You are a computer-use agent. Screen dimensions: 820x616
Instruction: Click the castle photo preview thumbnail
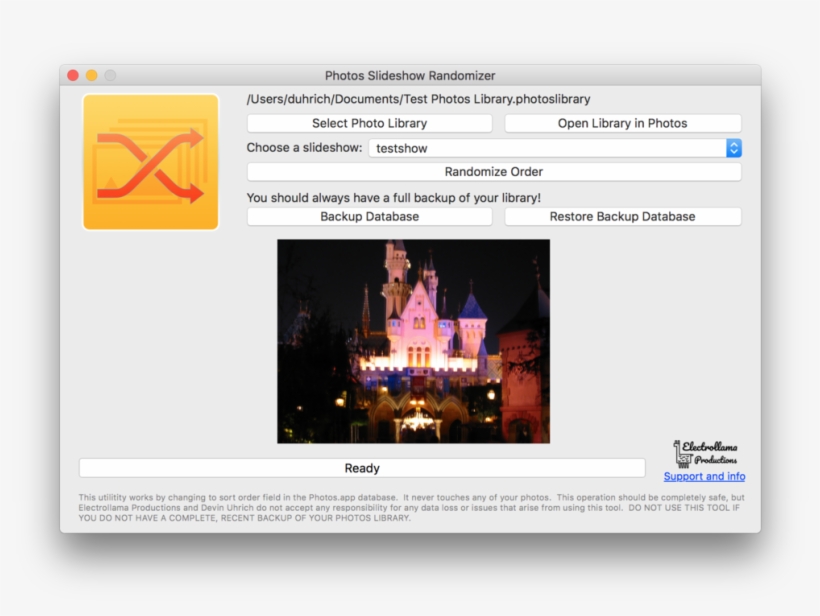click(x=413, y=341)
